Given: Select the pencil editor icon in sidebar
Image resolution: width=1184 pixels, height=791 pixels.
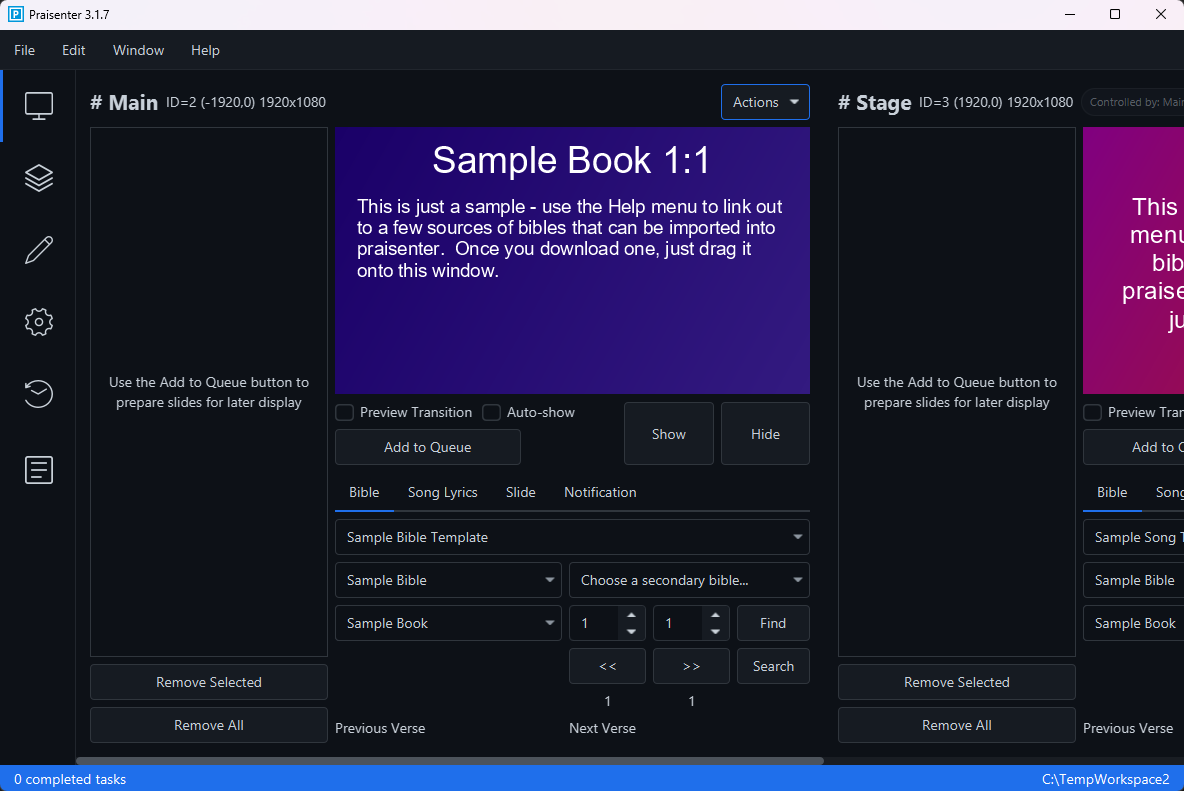Looking at the screenshot, I should tap(38, 249).
